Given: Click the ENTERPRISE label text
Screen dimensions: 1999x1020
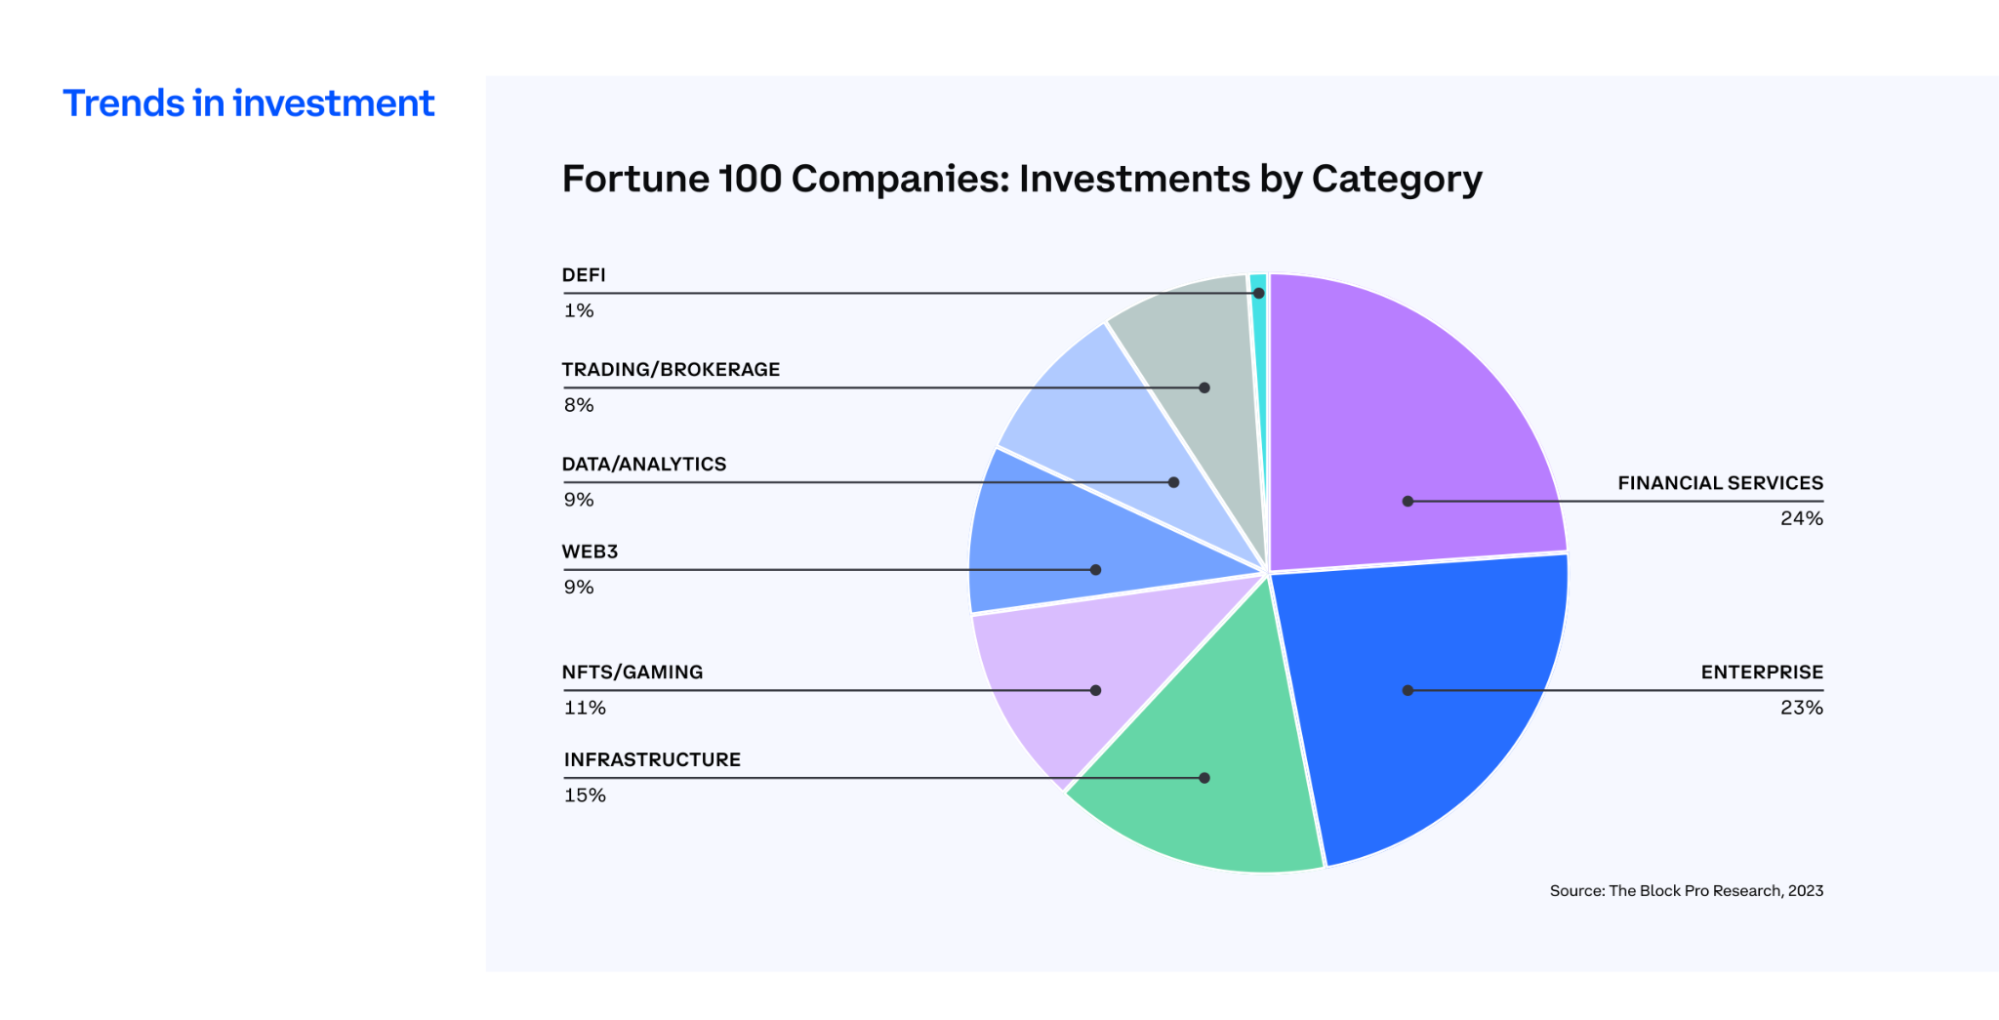Looking at the screenshot, I should 1761,672.
